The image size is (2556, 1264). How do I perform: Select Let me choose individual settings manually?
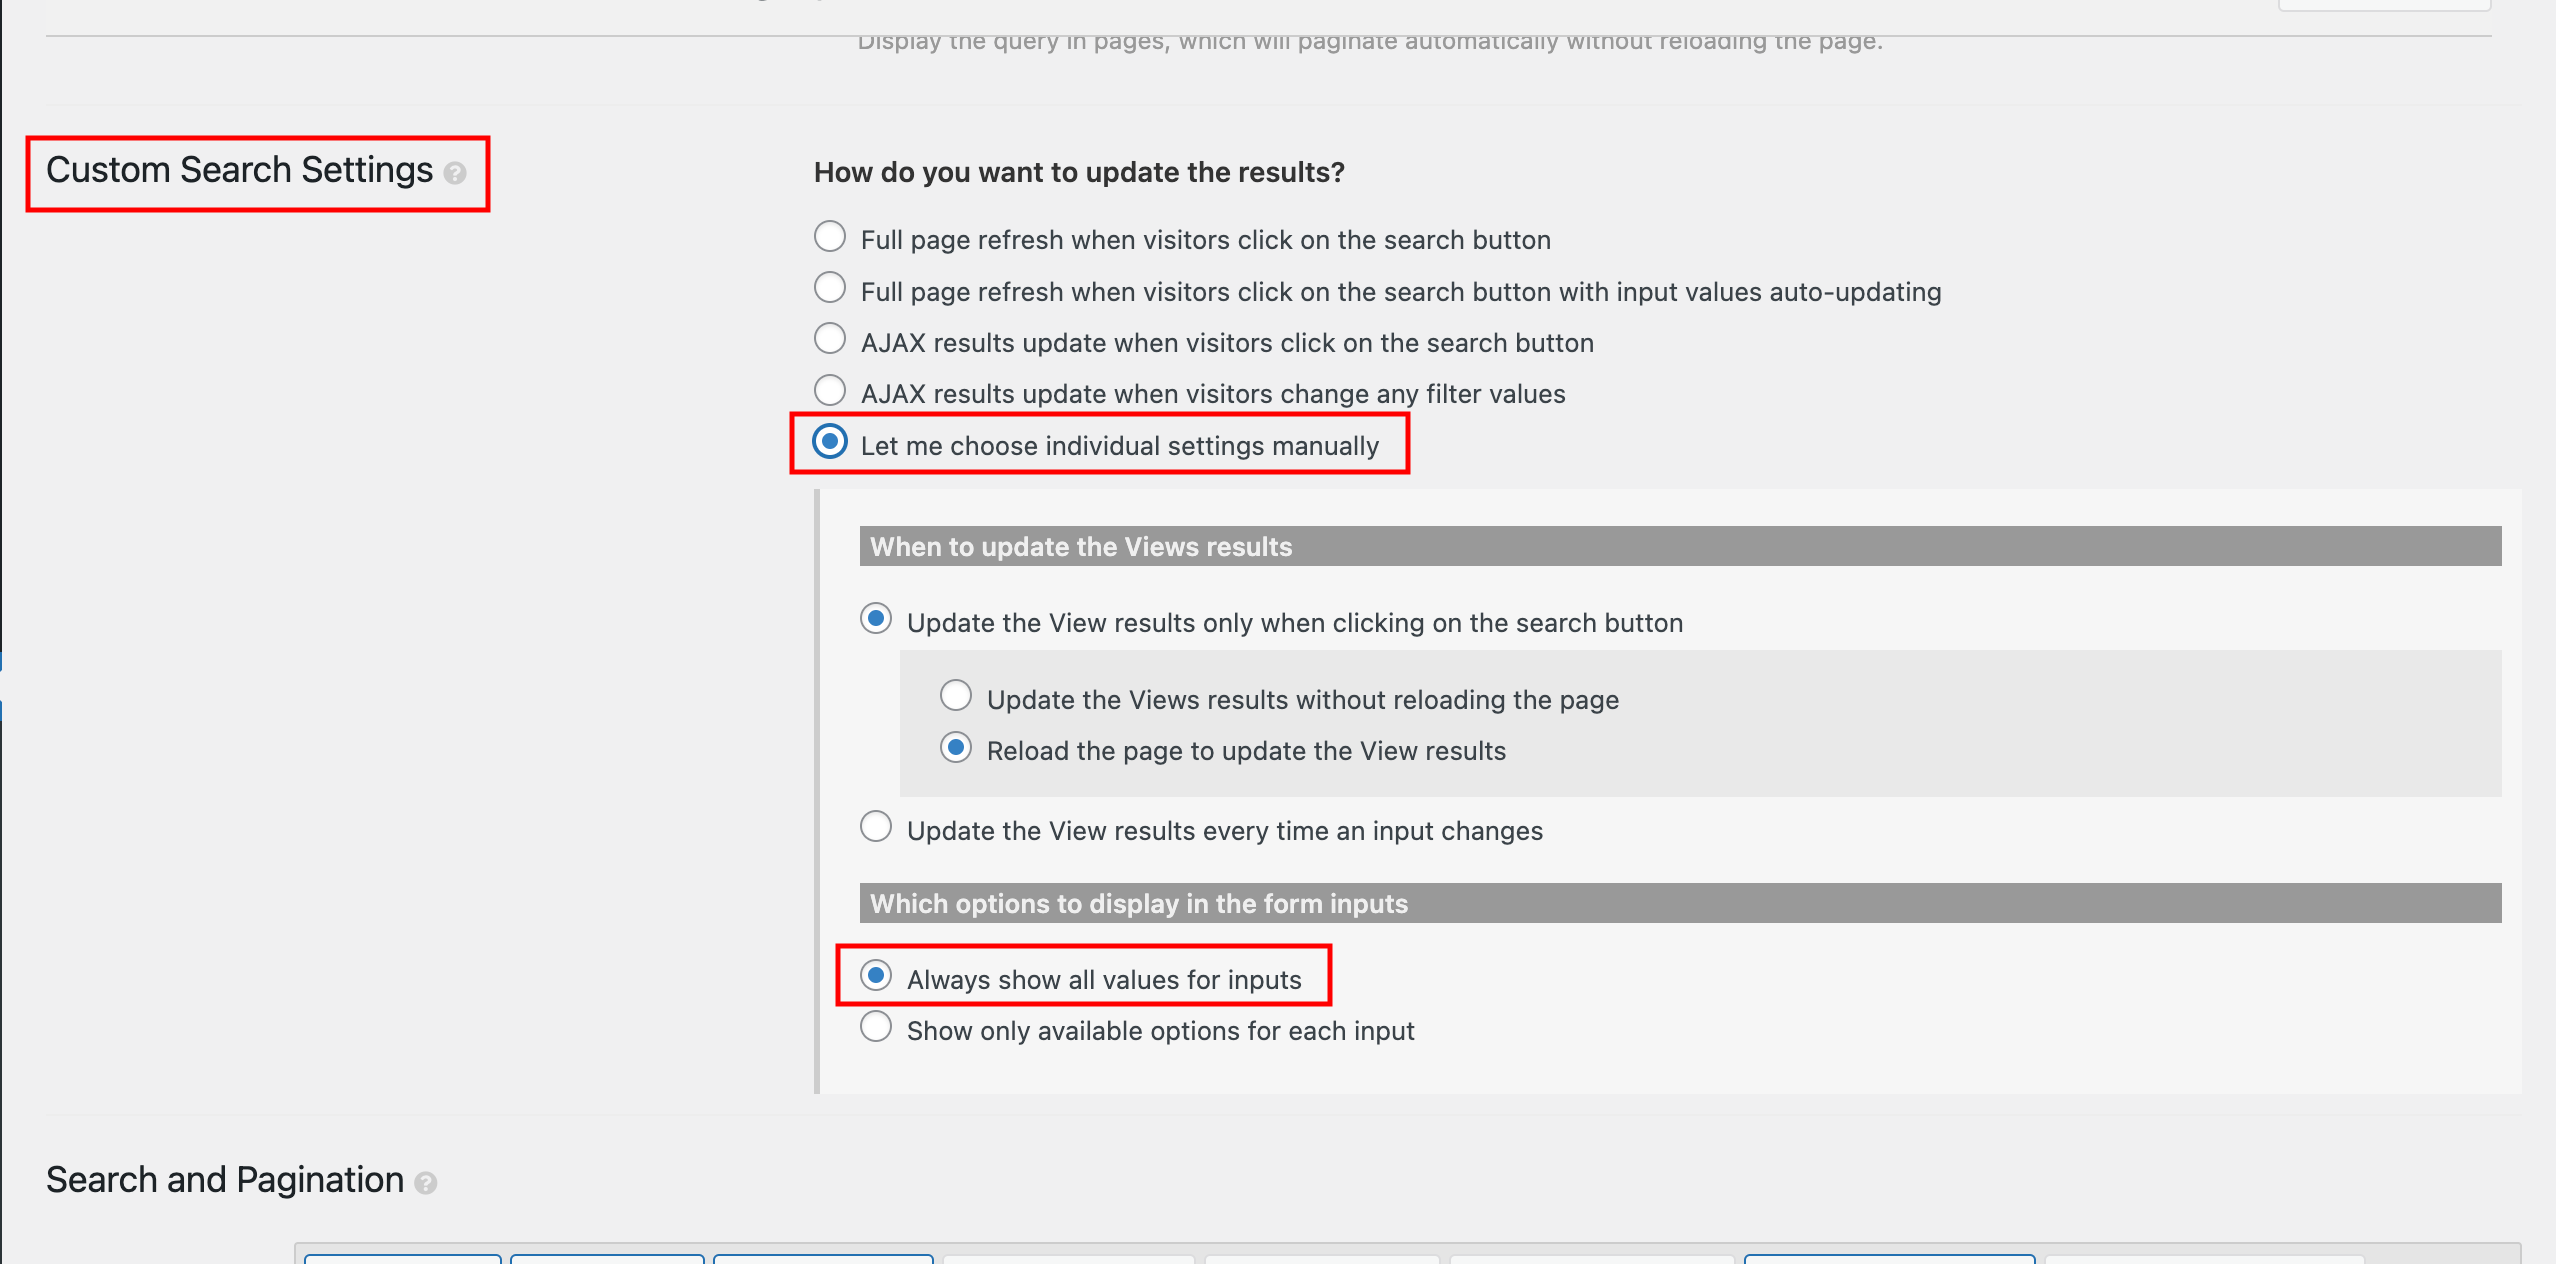(x=830, y=442)
